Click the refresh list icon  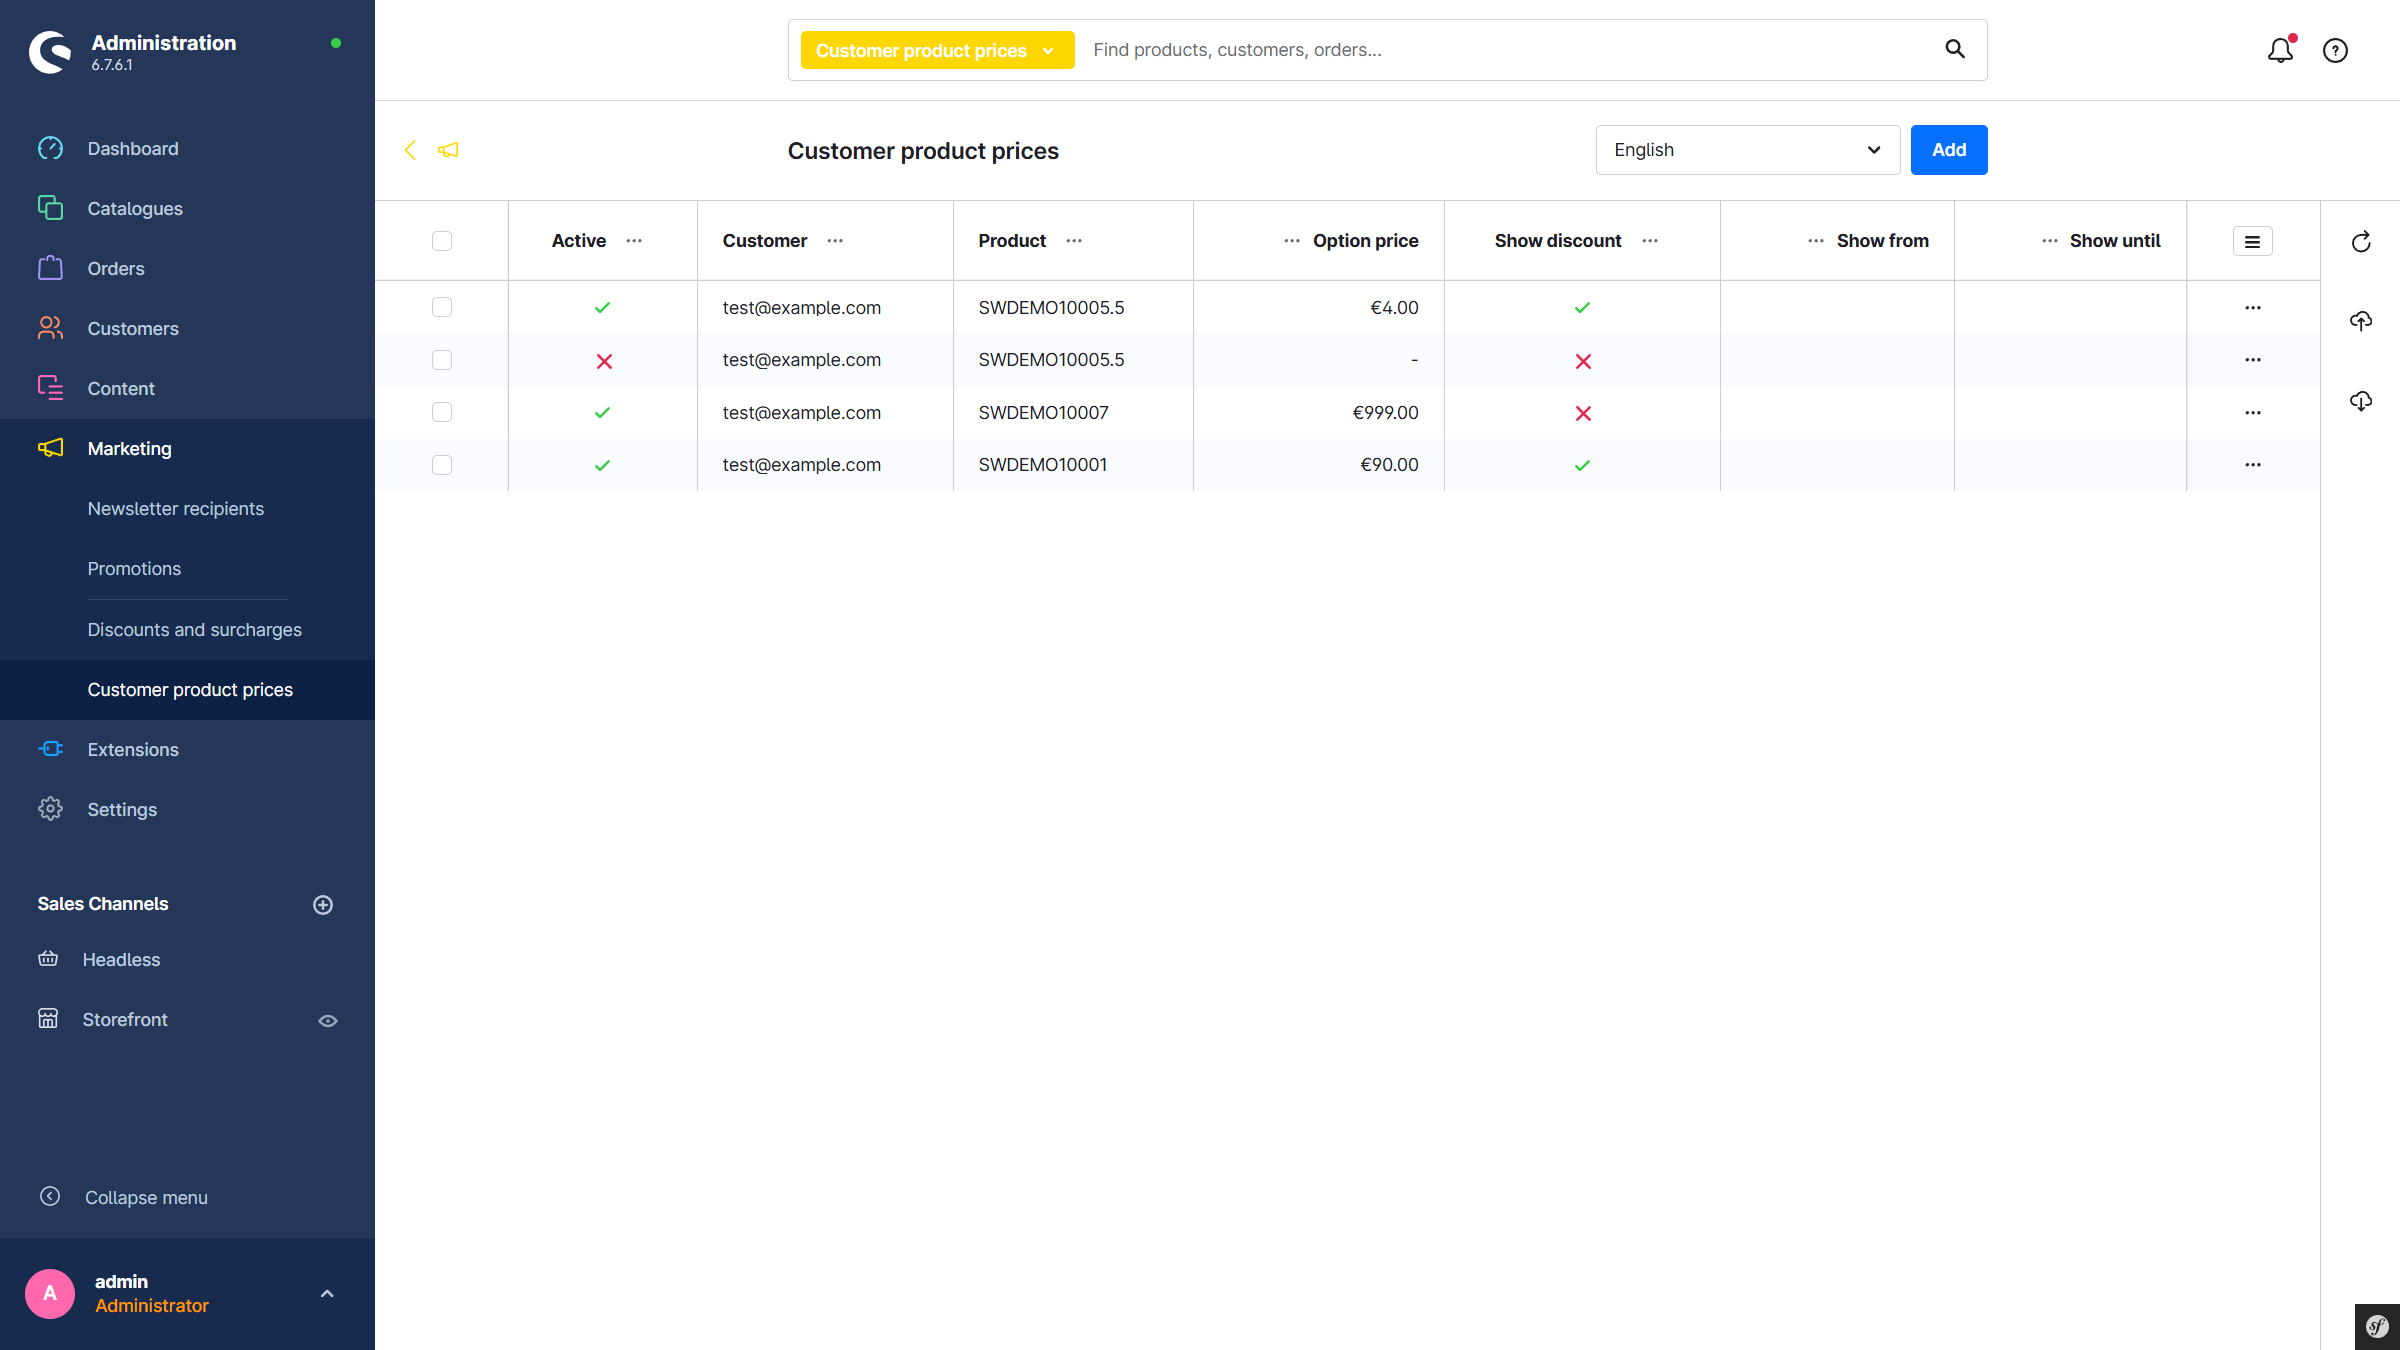pyautogui.click(x=2361, y=242)
